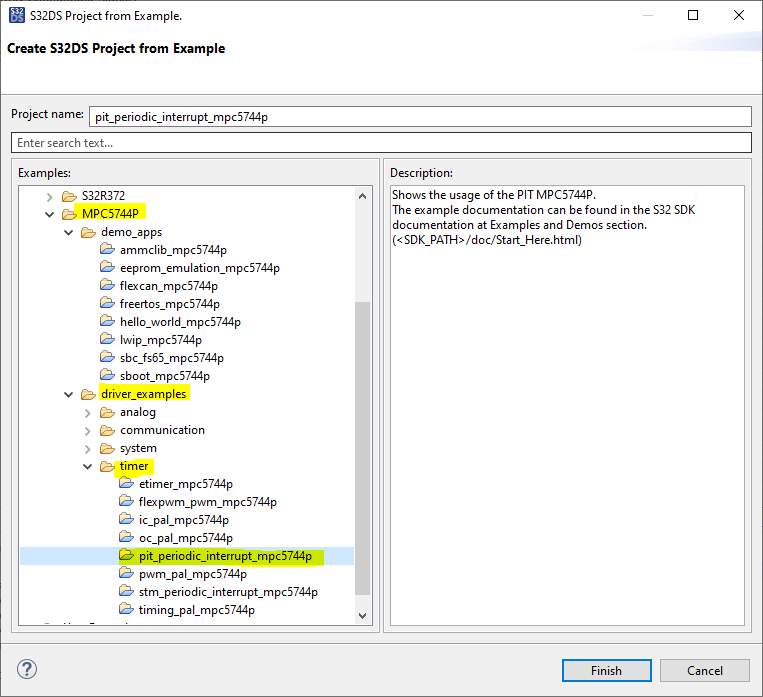Screen dimensions: 763x697
Task: Expand the system folder node
Action: tap(88, 449)
